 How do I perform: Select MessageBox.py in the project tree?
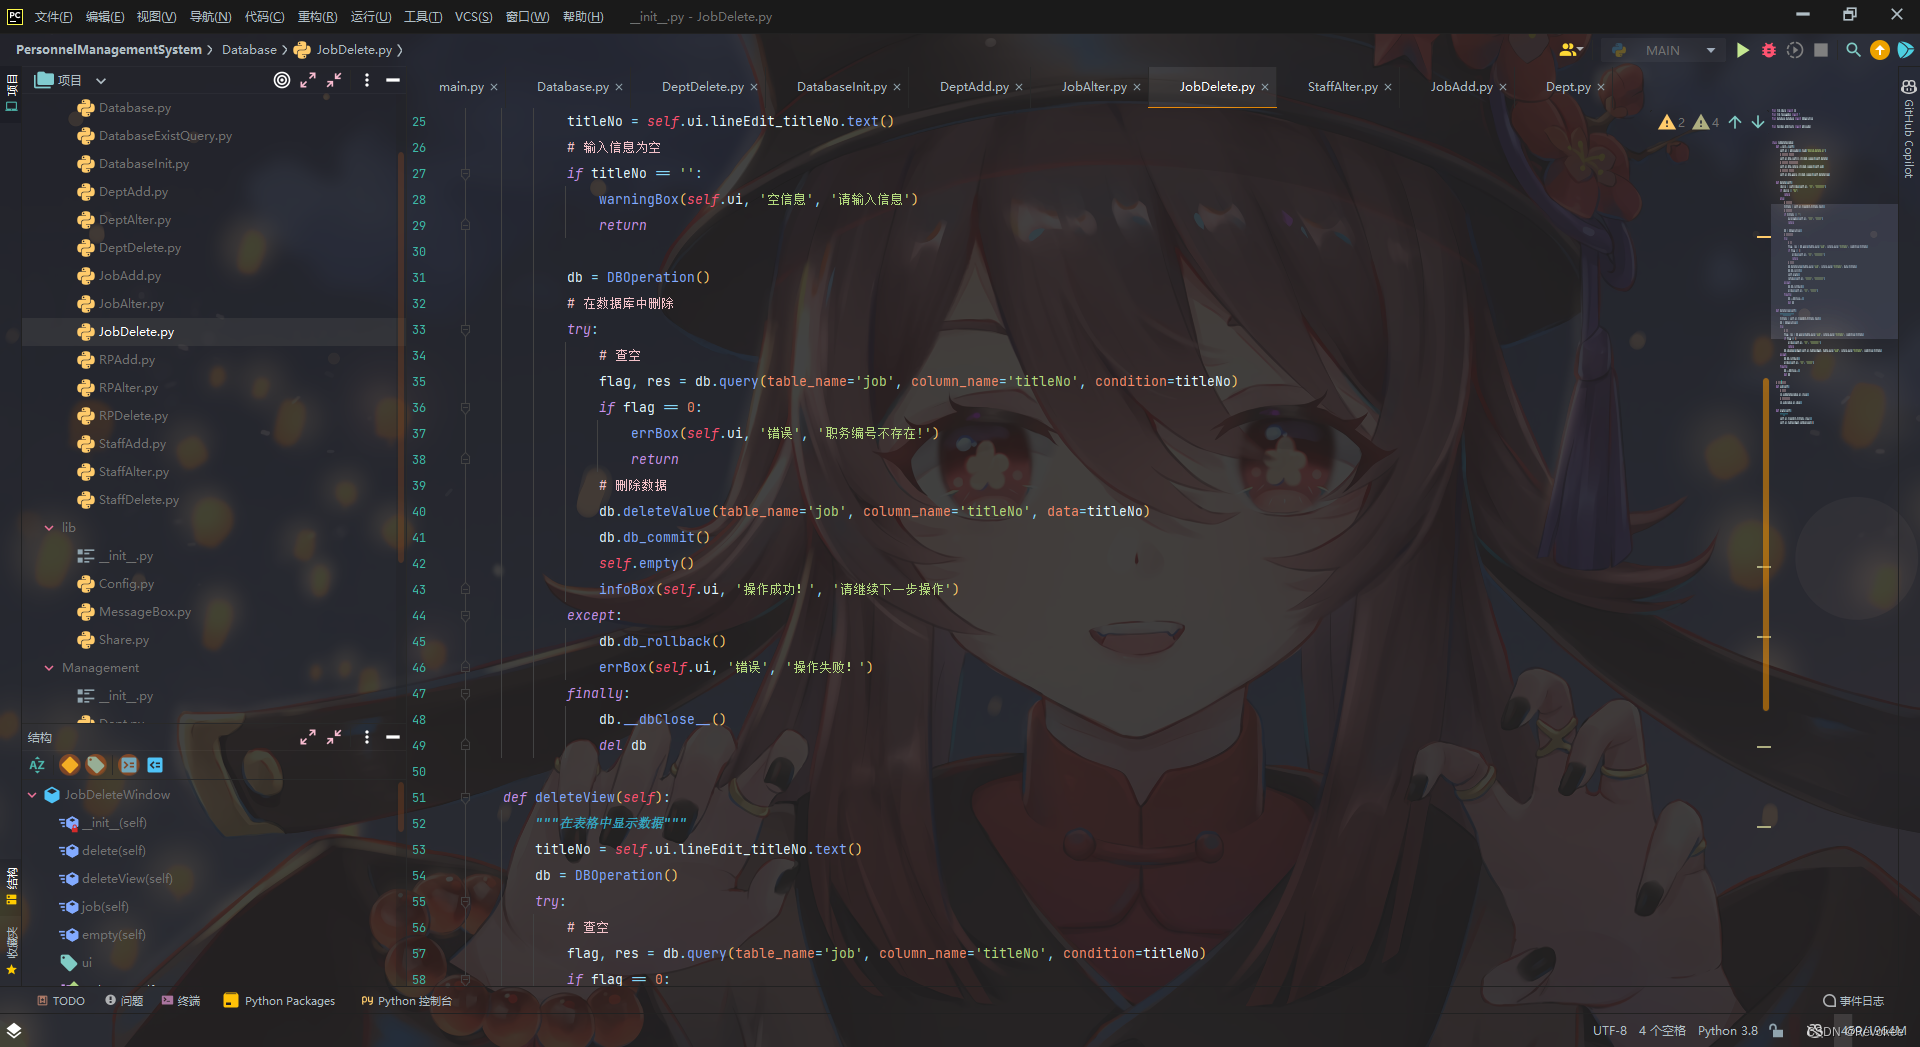144,611
